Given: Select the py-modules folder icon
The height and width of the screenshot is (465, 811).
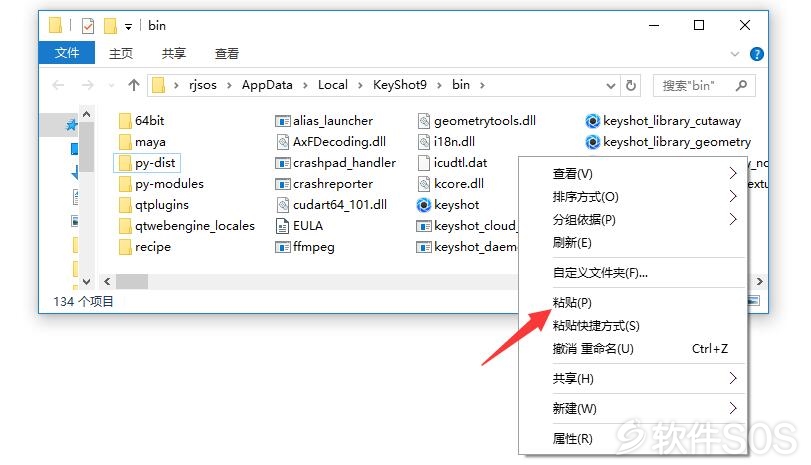Looking at the screenshot, I should pyautogui.click(x=125, y=184).
